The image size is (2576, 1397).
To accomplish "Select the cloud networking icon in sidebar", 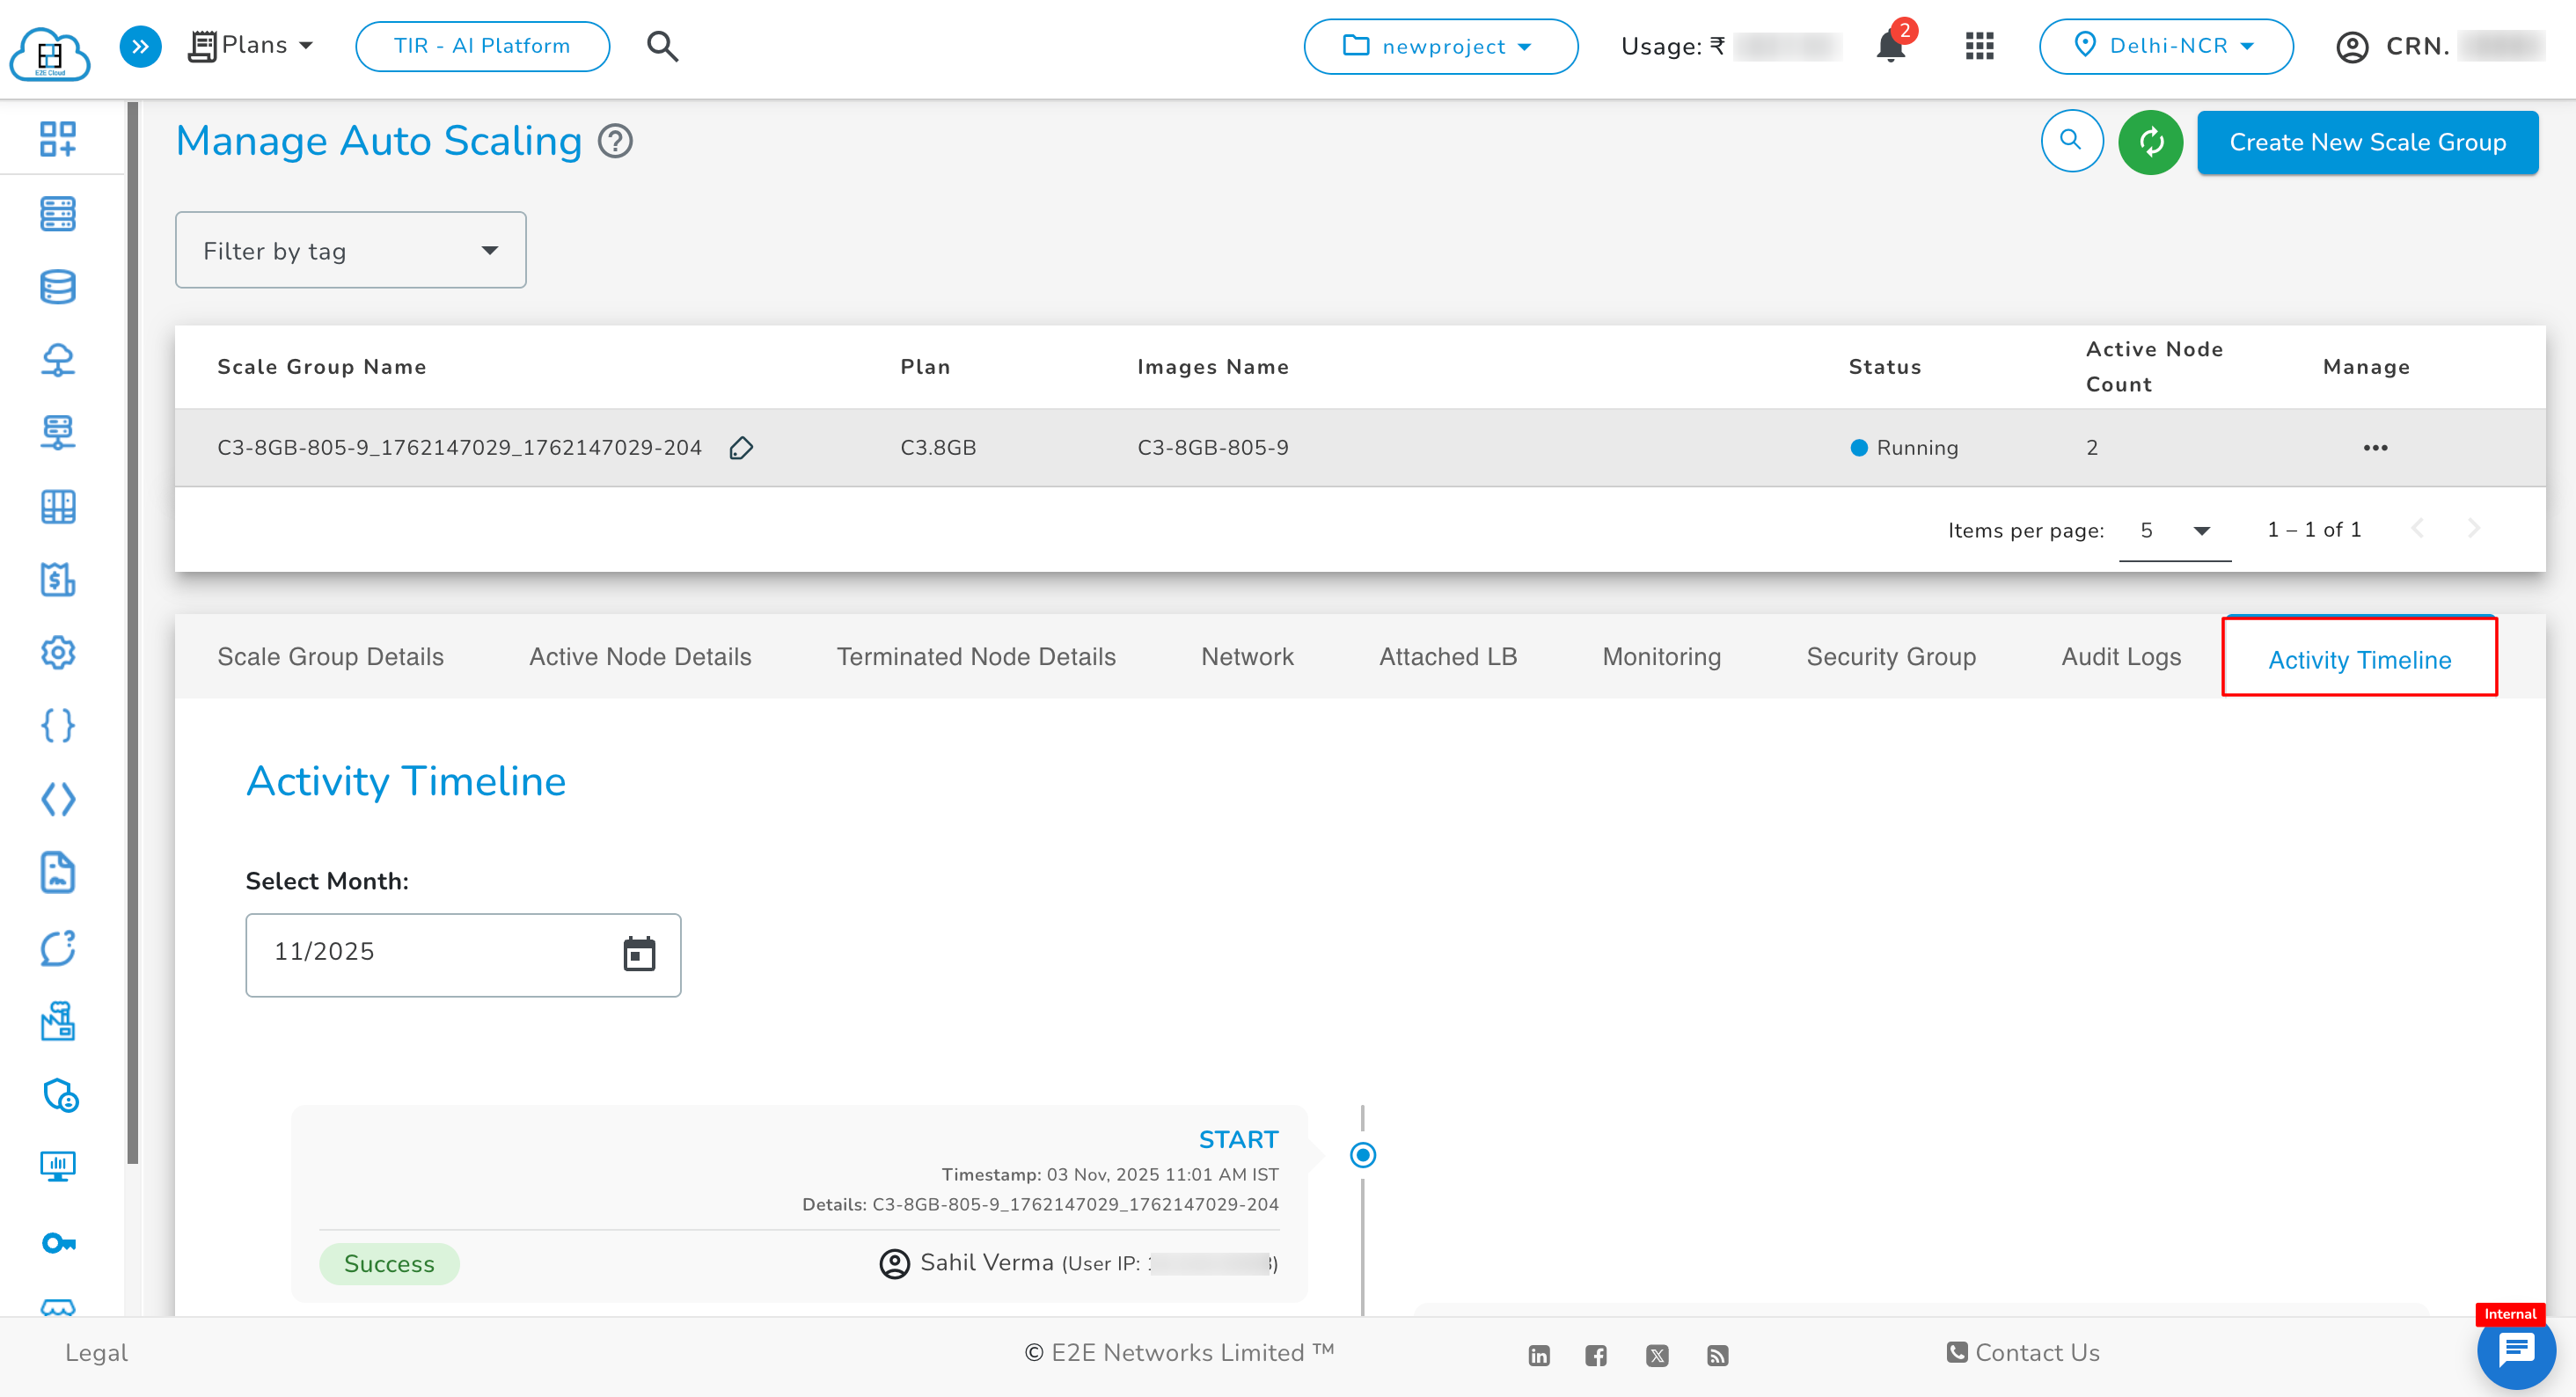I will 57,360.
